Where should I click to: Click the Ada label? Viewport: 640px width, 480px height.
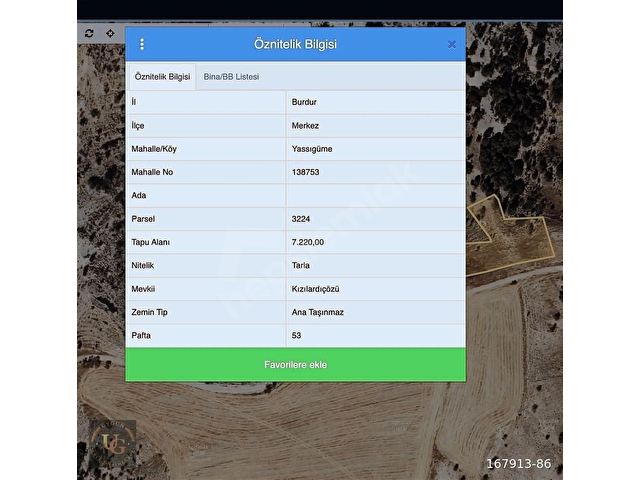(139, 196)
